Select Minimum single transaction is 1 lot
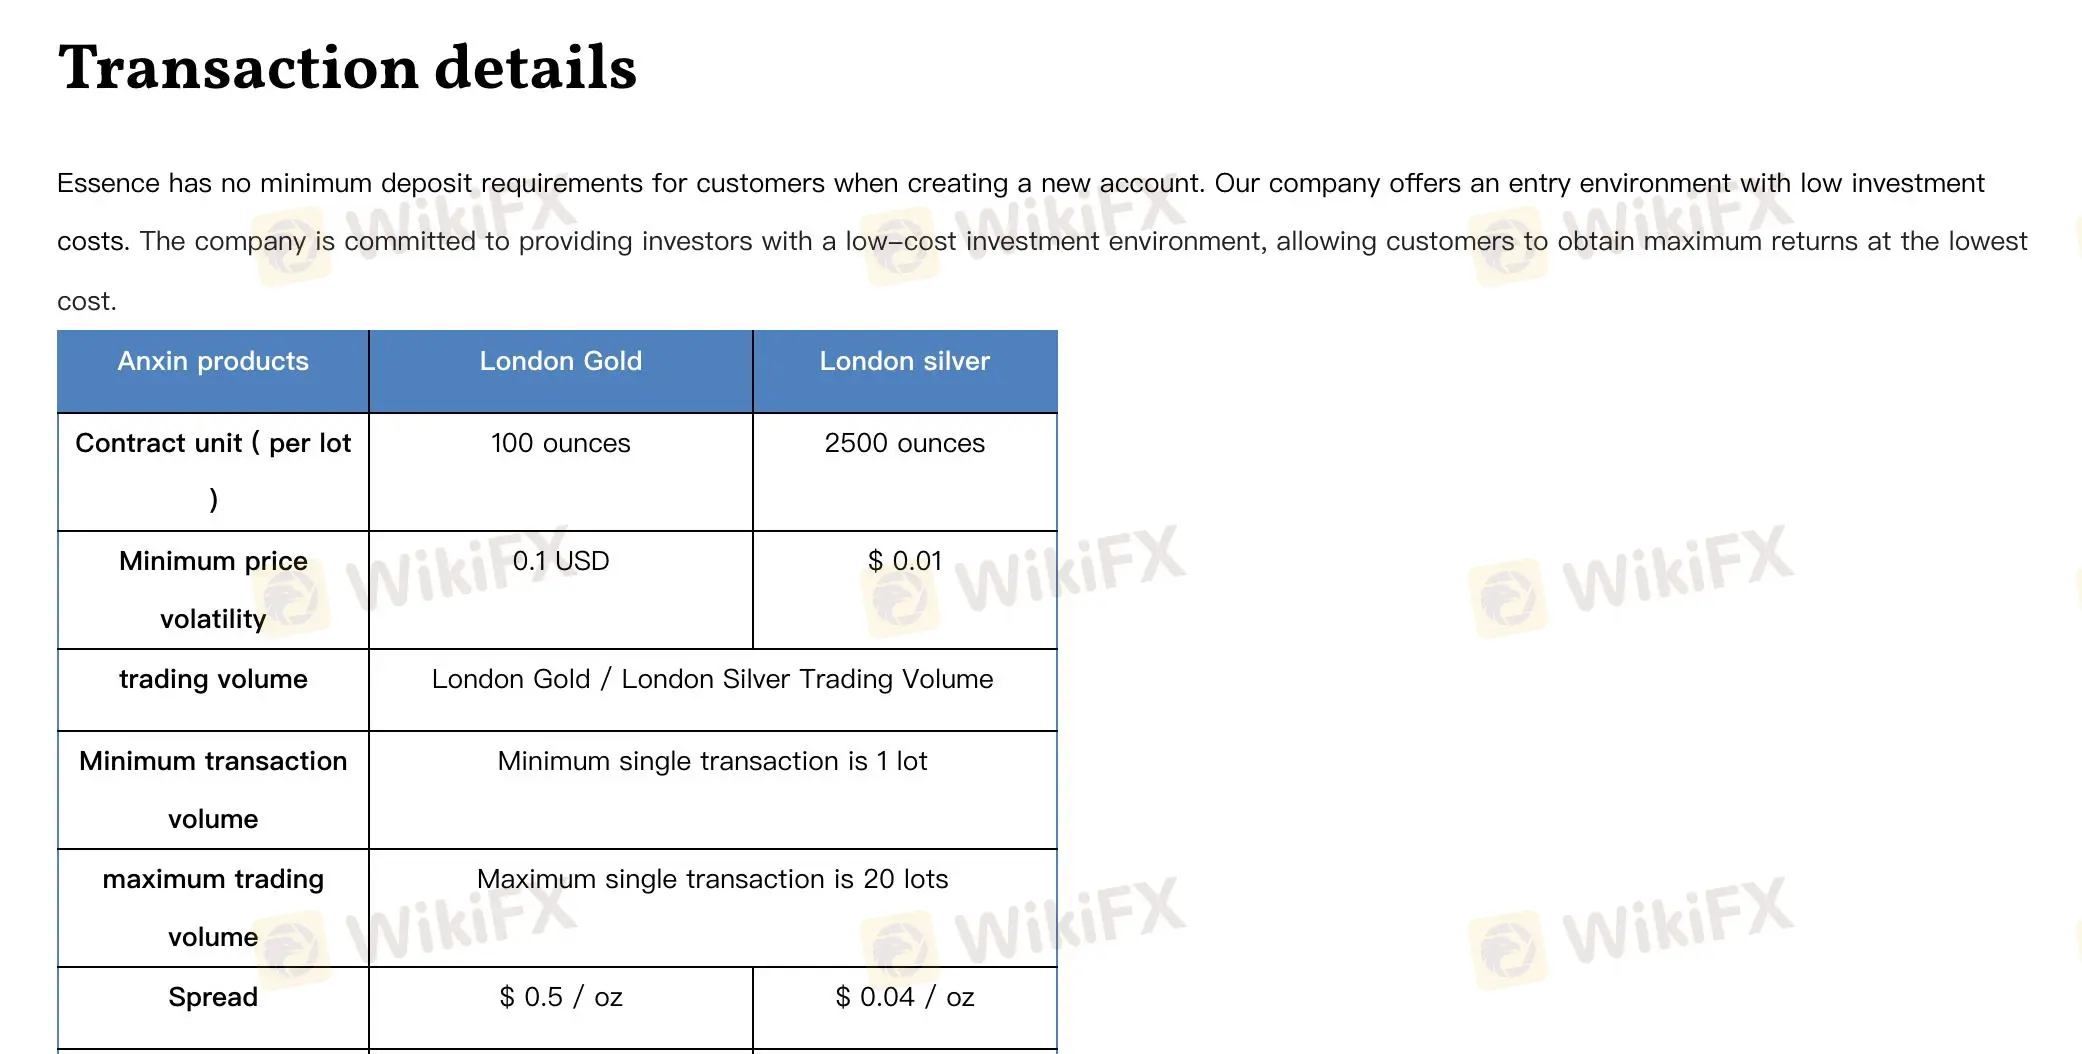2082x1054 pixels. (x=713, y=790)
